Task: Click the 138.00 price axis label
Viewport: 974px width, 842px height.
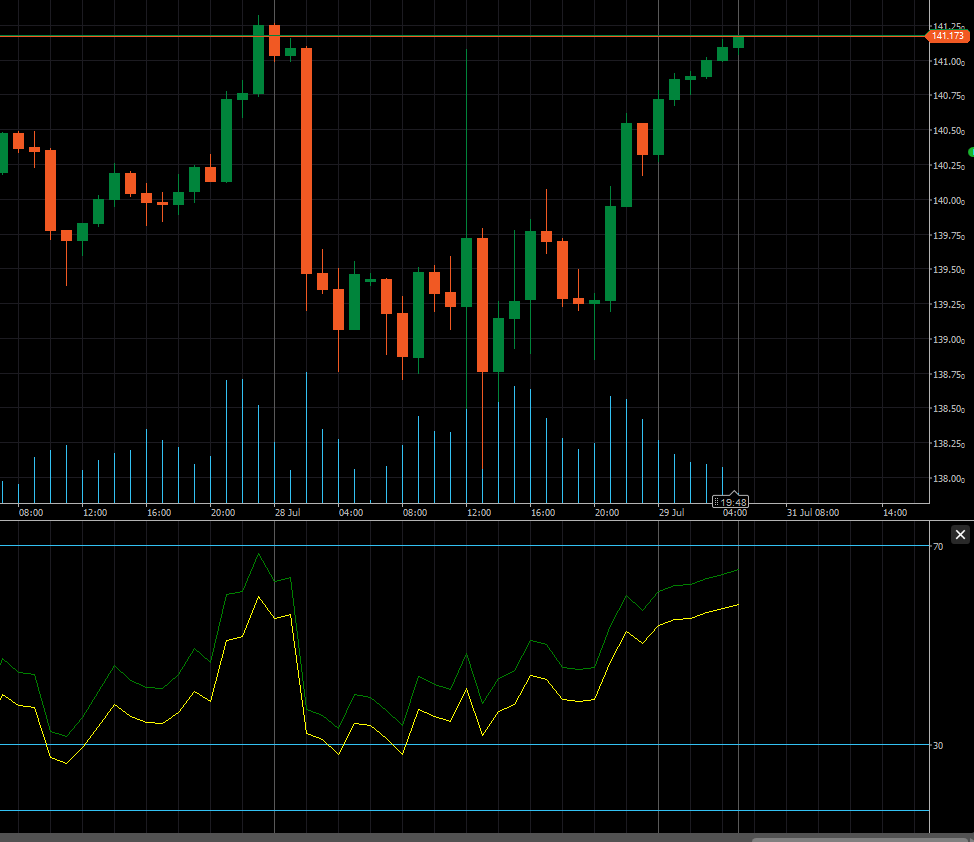Action: tap(949, 478)
